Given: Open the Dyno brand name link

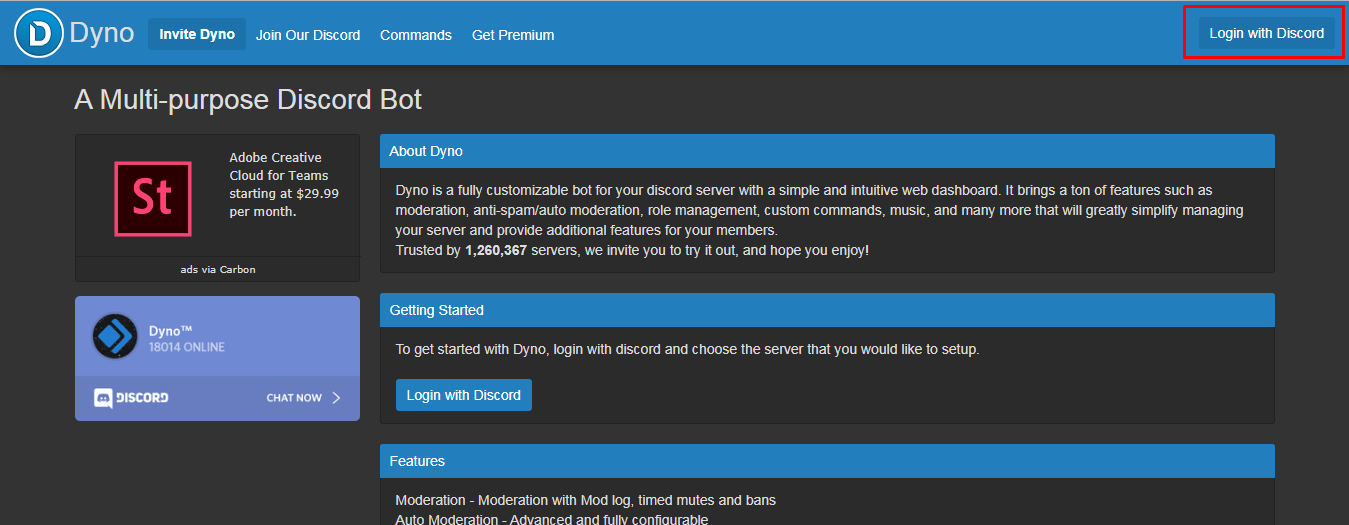Looking at the screenshot, I should [x=102, y=33].
